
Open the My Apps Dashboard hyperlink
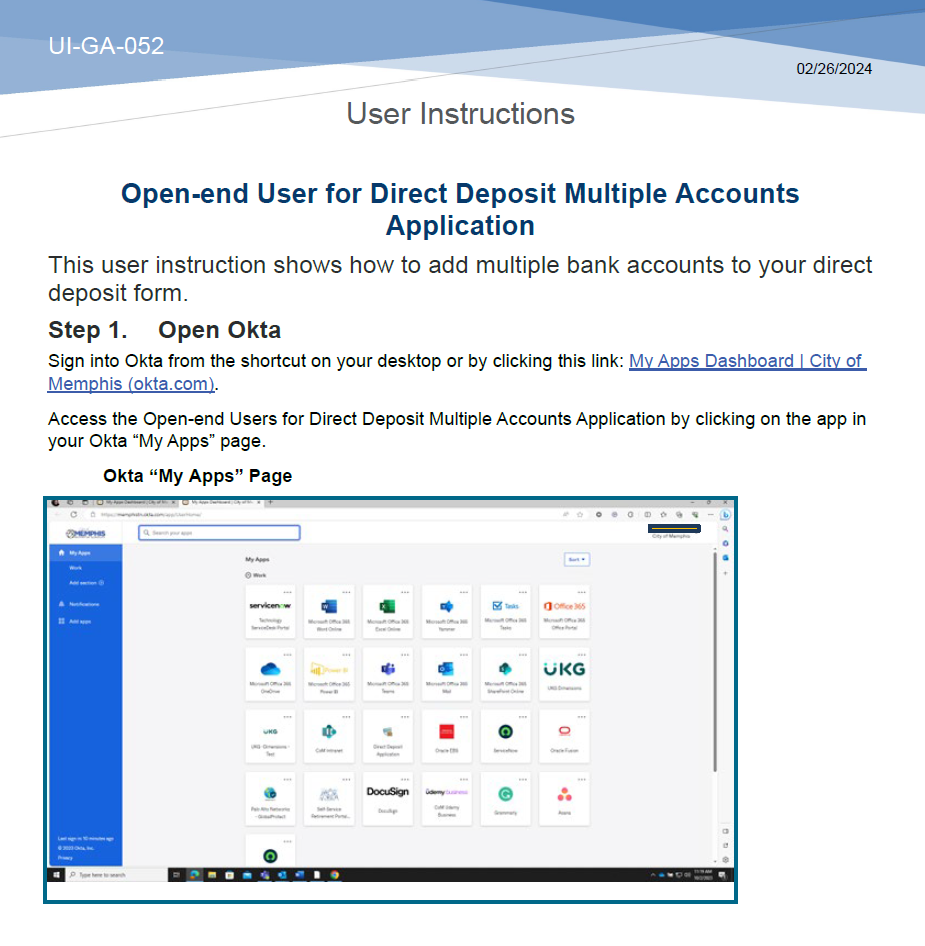click(747, 361)
